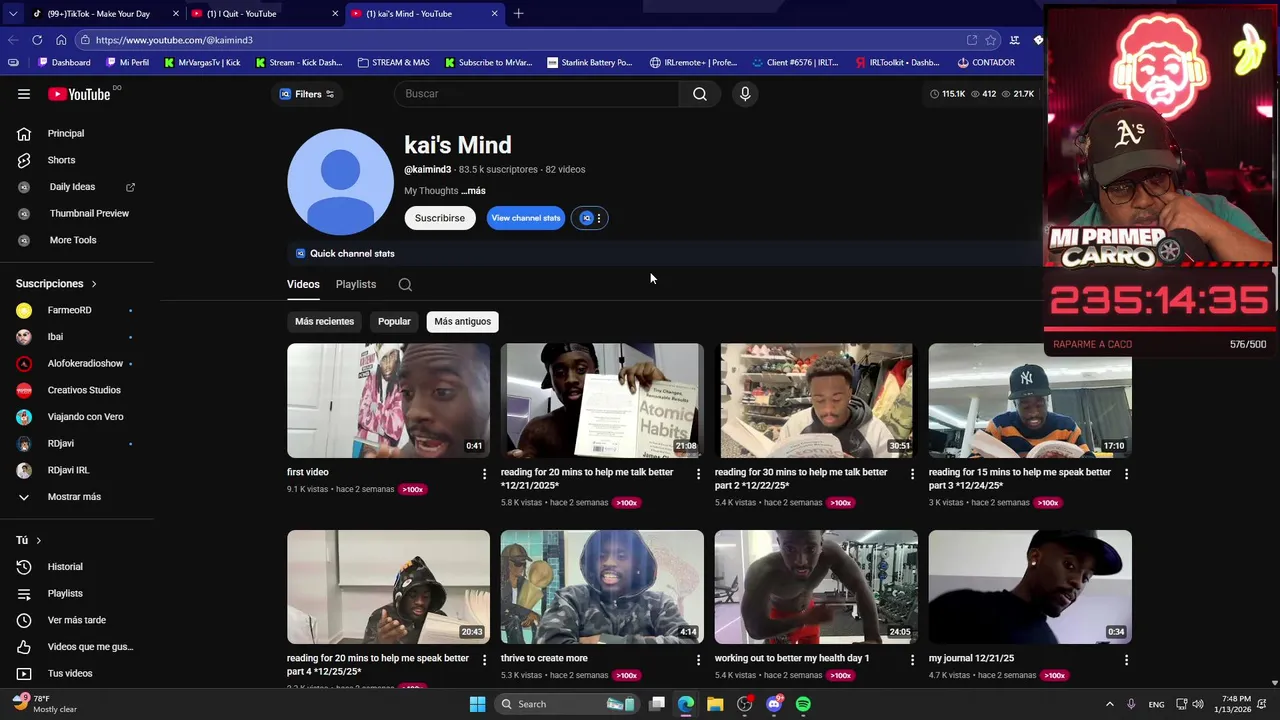Open Ver más tarde list

(x=76, y=620)
